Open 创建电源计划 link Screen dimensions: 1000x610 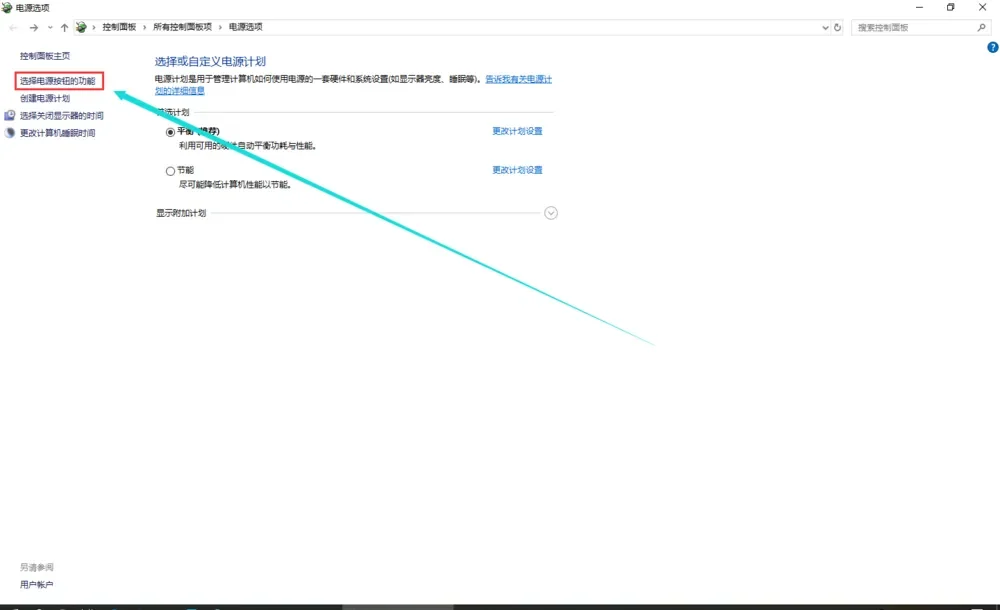pos(45,98)
